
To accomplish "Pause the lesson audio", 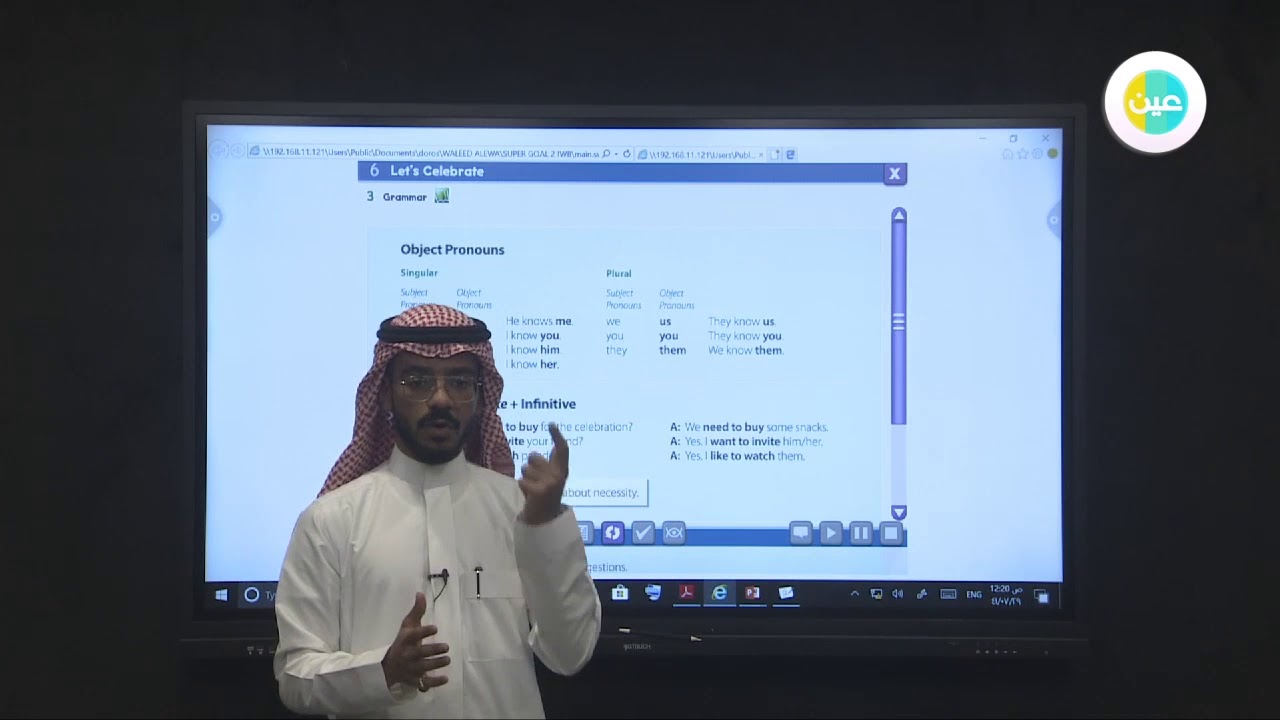I will point(860,533).
